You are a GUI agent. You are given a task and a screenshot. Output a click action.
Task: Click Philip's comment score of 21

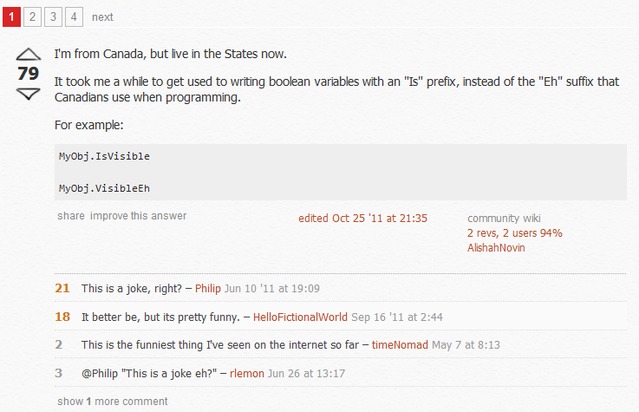[62, 289]
